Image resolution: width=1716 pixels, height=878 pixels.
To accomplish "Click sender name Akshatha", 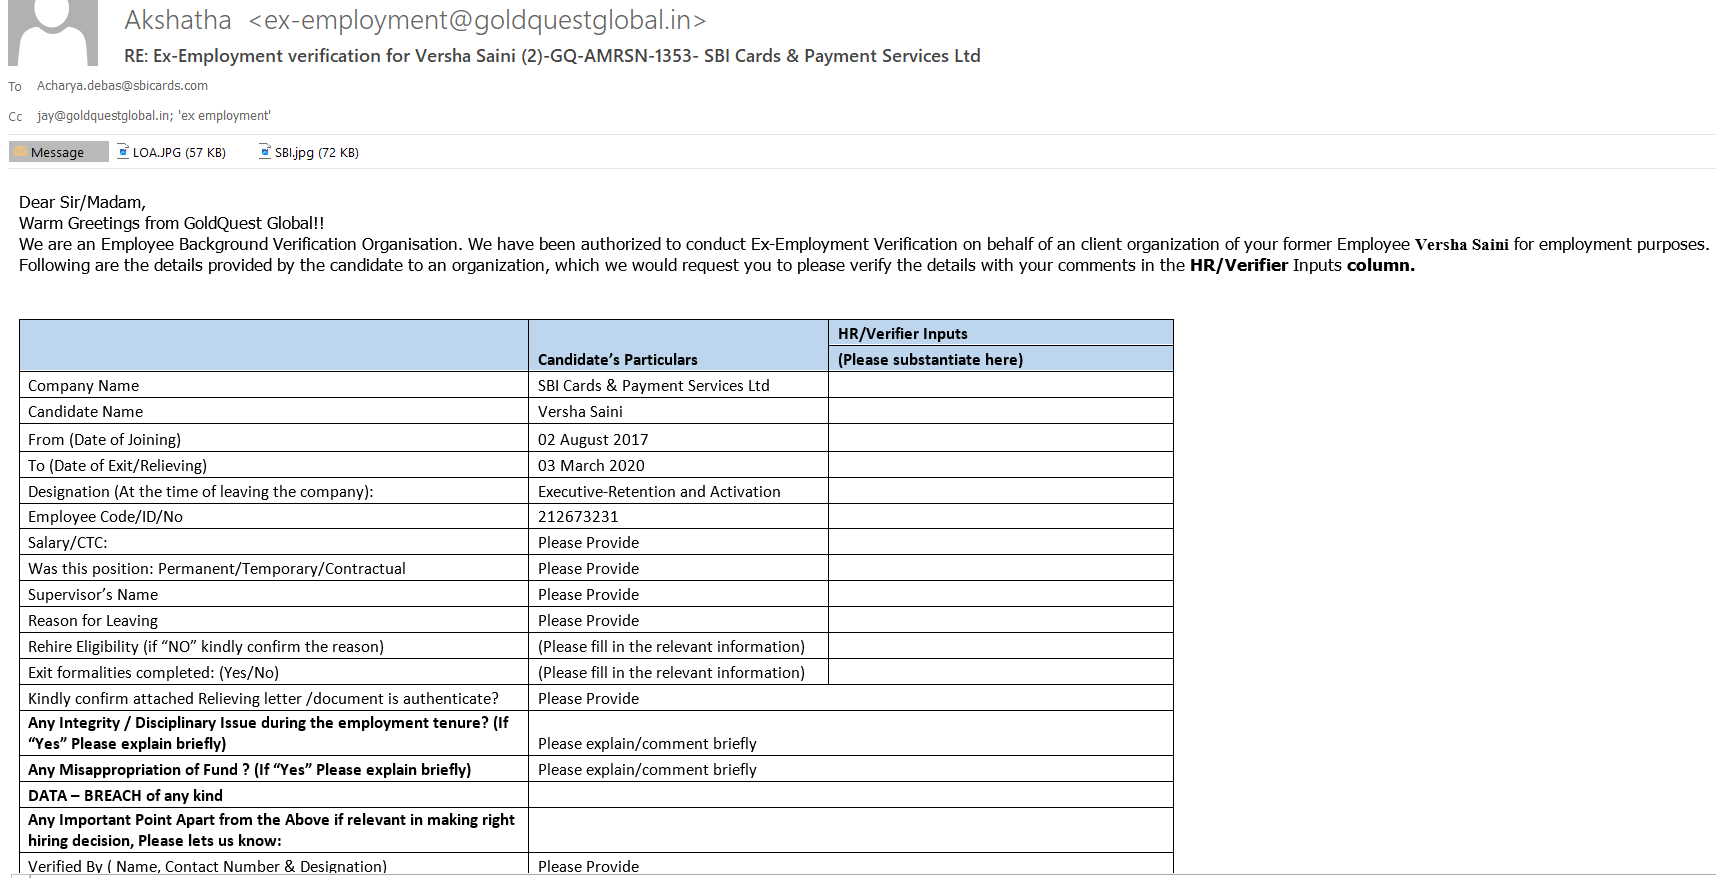I will (x=178, y=20).
